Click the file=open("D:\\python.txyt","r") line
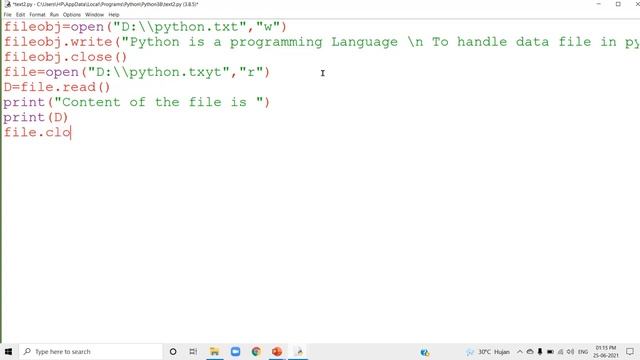Viewport: 640px width, 360px height. tap(137, 72)
